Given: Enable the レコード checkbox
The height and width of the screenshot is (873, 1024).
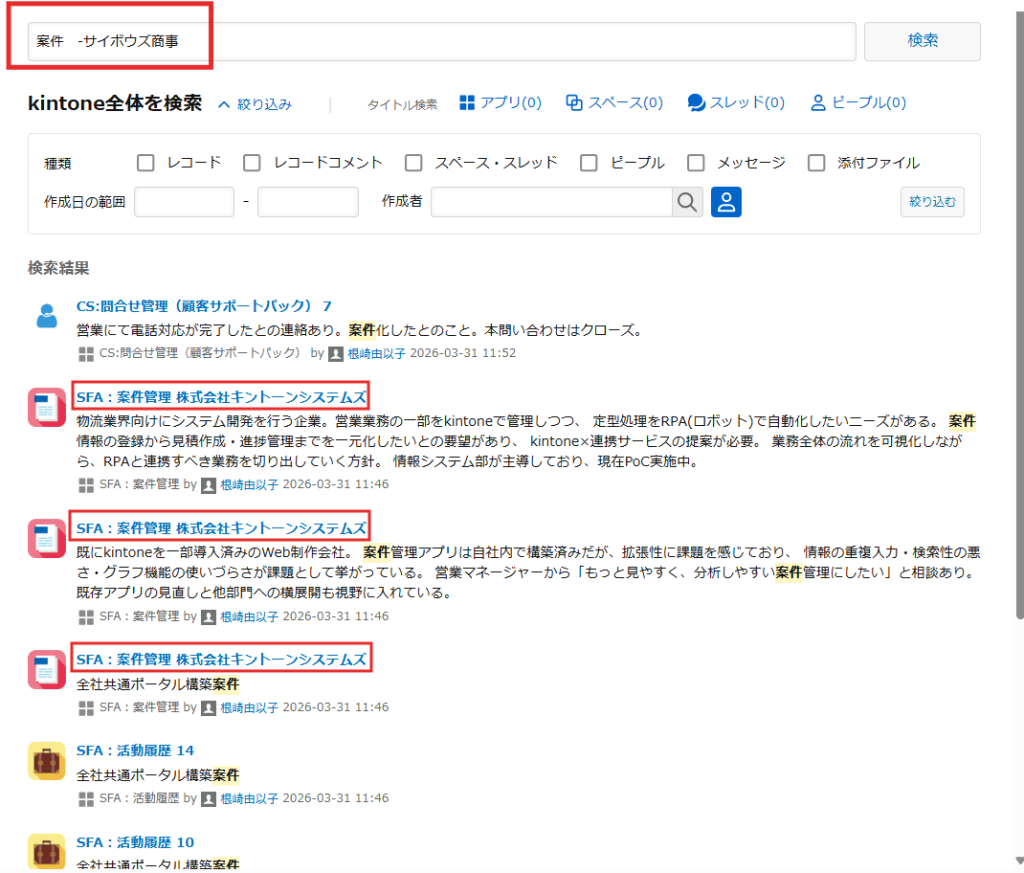Looking at the screenshot, I should click(146, 162).
